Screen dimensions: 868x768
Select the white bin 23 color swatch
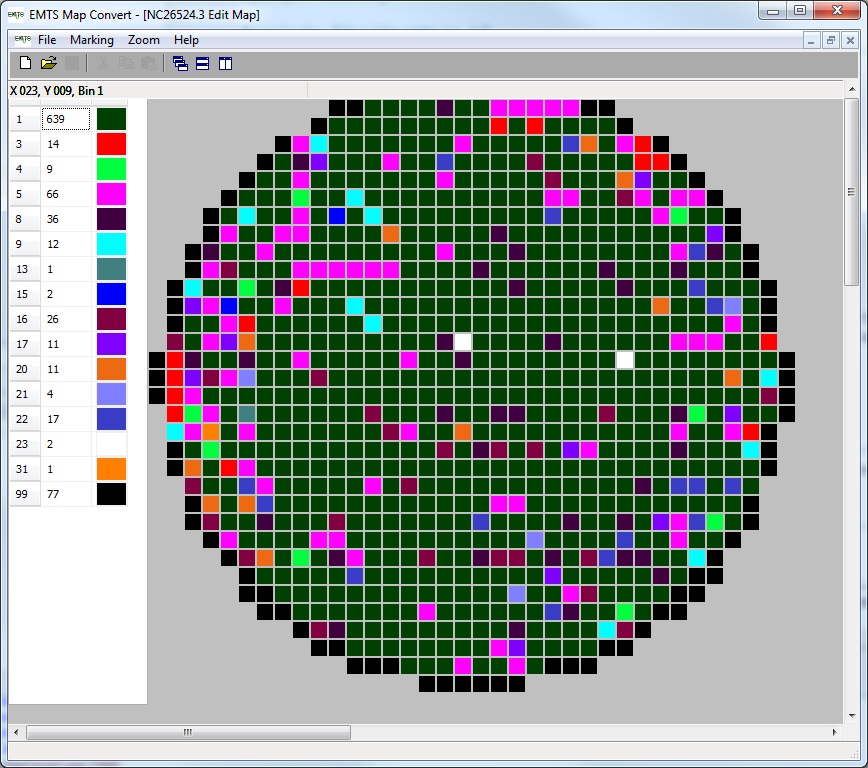pyautogui.click(x=111, y=444)
